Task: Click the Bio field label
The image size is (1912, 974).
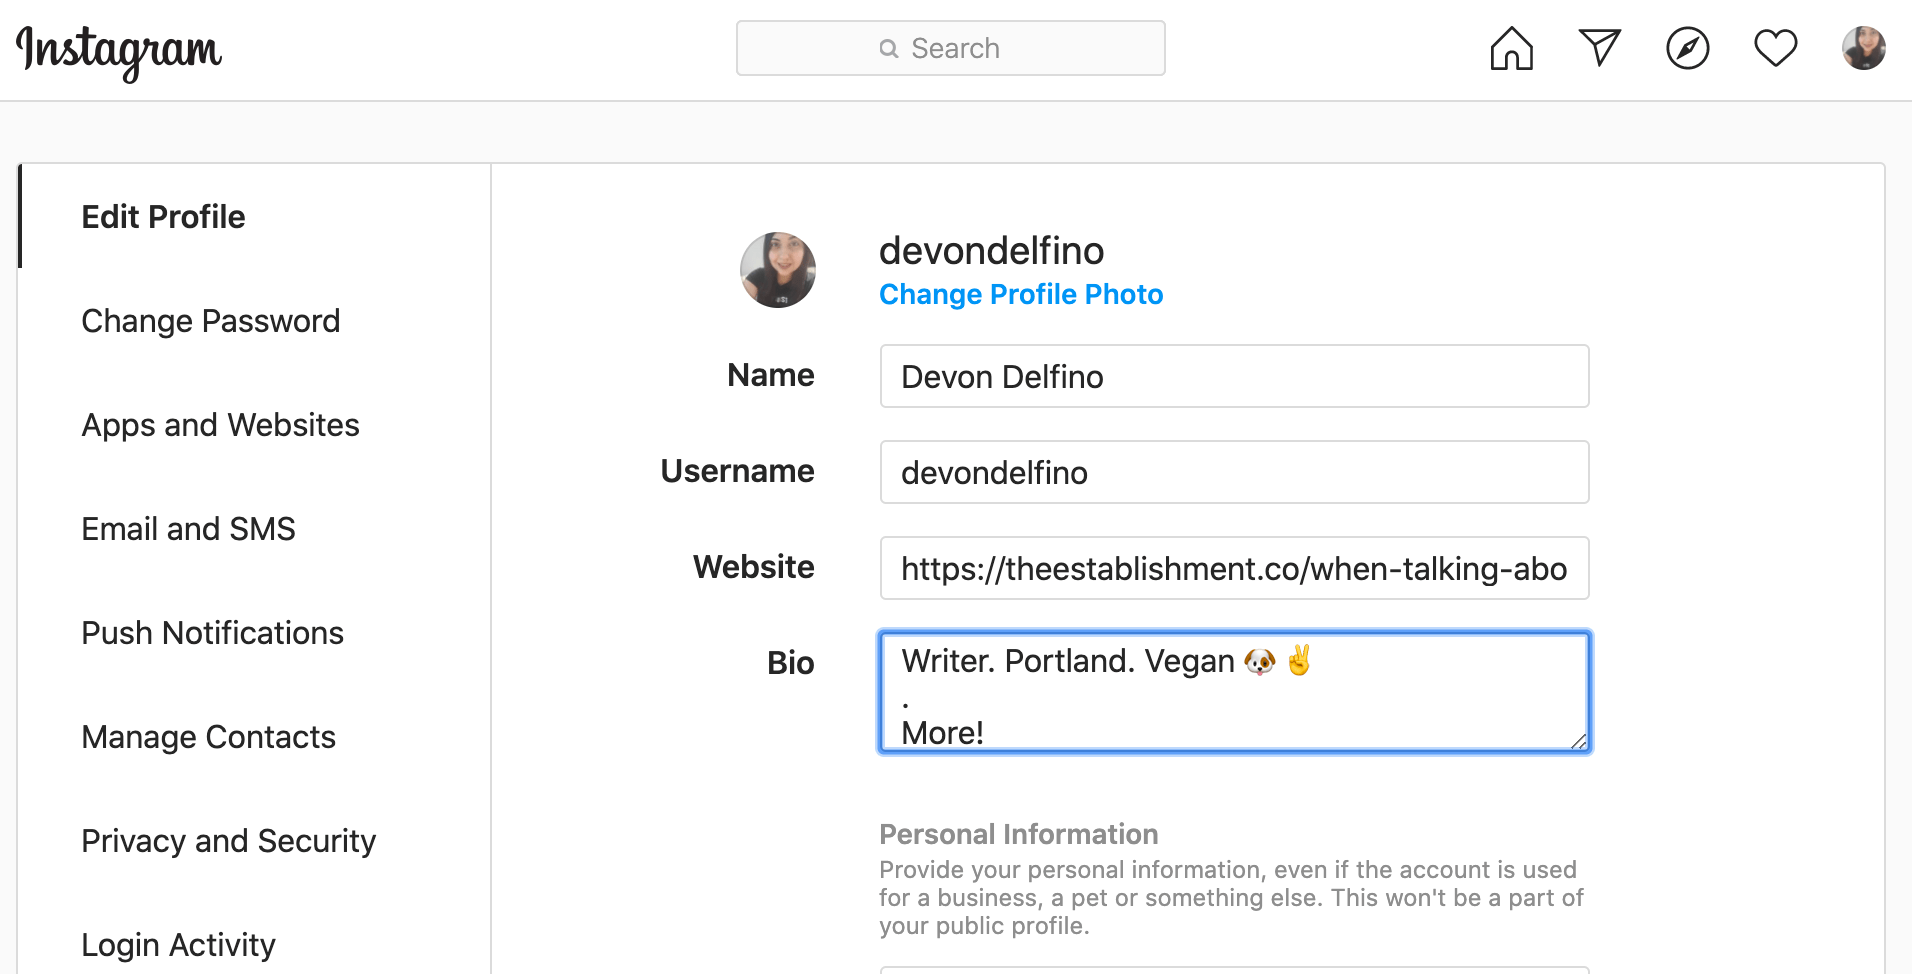Action: click(x=791, y=663)
